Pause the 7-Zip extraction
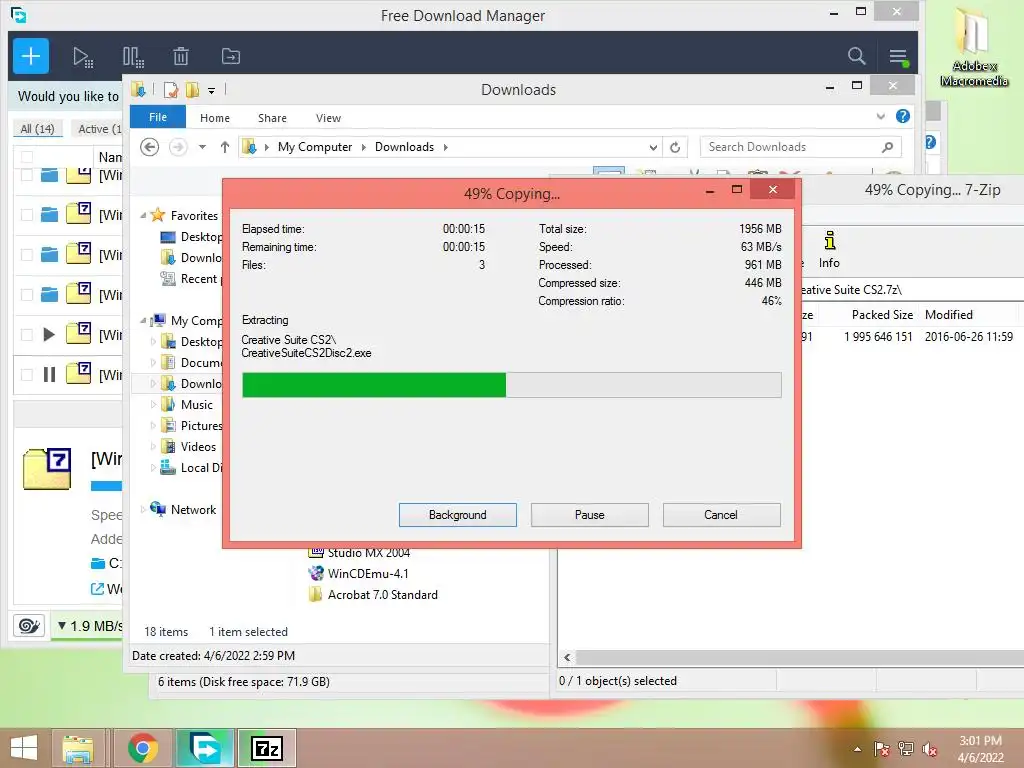 coord(590,515)
